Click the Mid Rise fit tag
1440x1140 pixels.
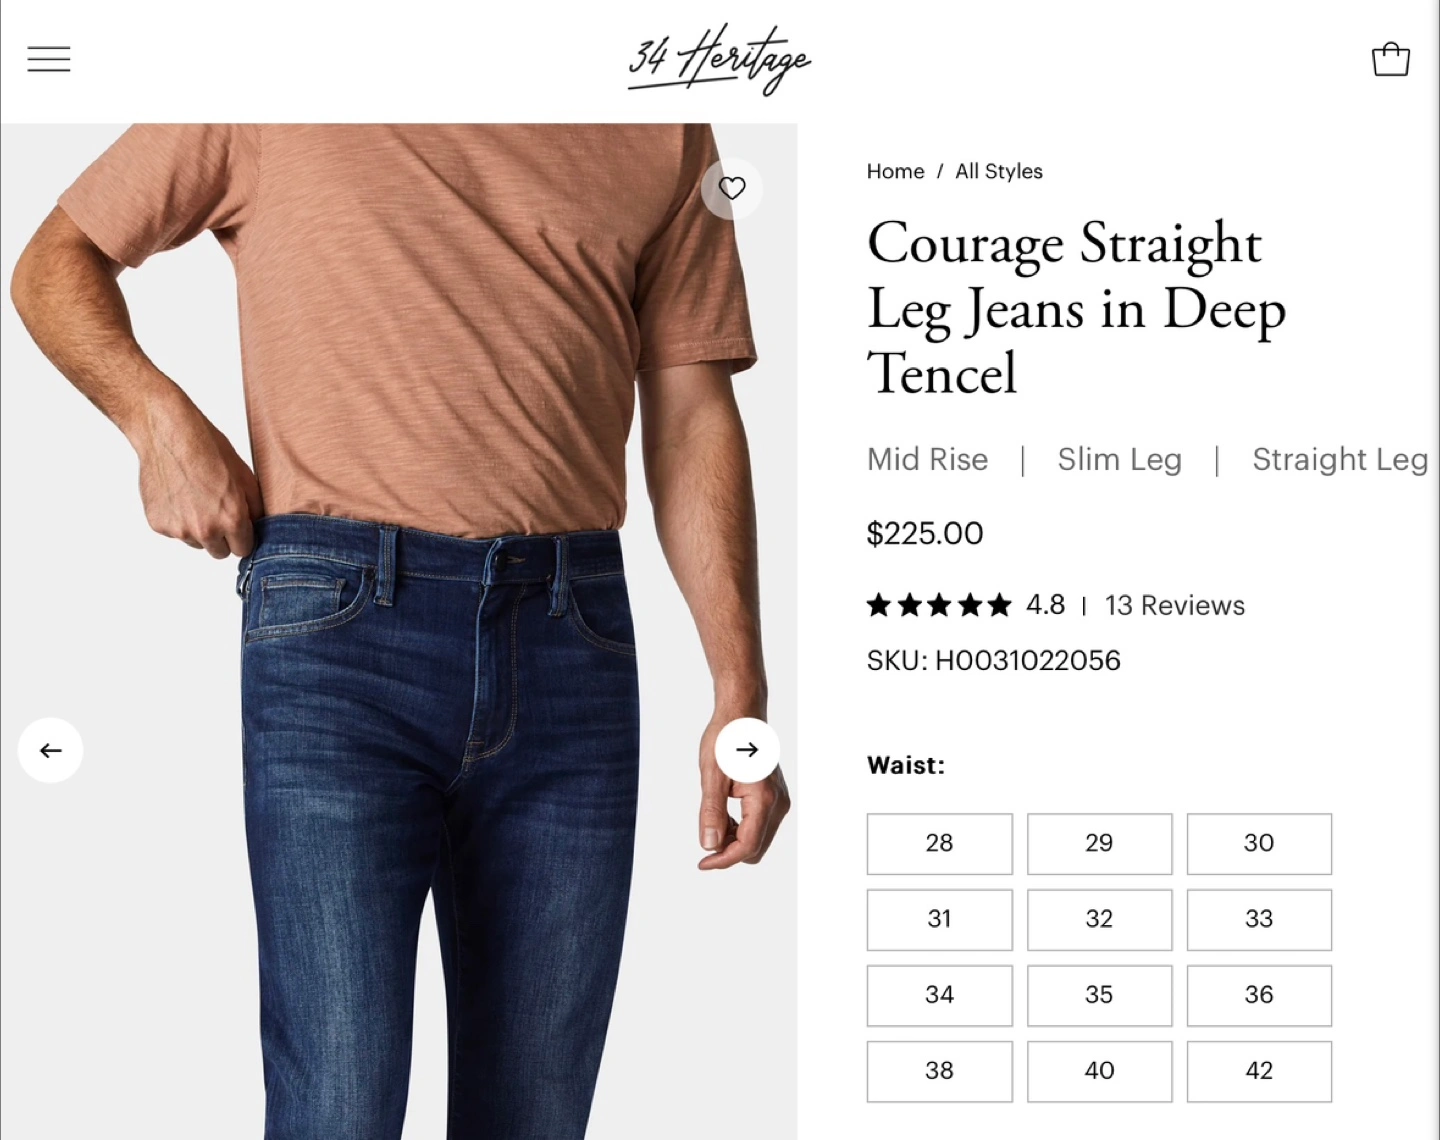point(927,459)
